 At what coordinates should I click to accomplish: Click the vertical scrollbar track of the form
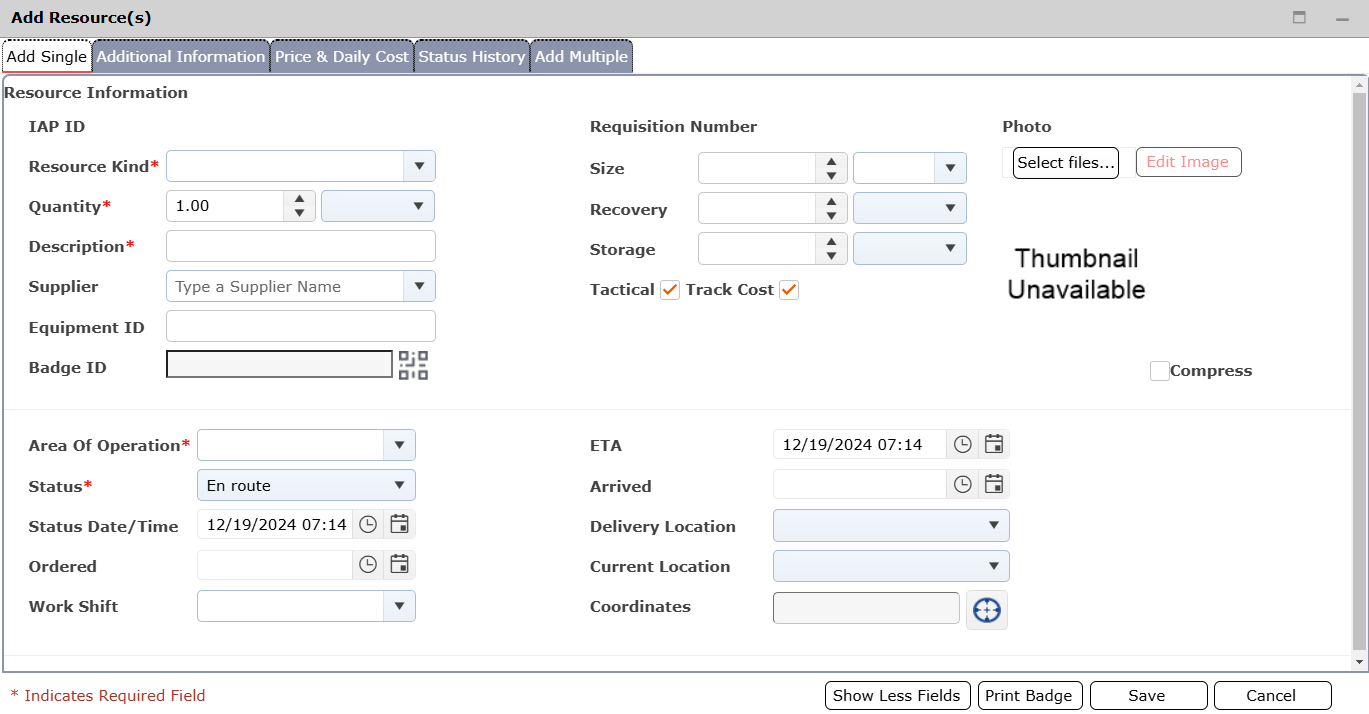(x=1358, y=372)
